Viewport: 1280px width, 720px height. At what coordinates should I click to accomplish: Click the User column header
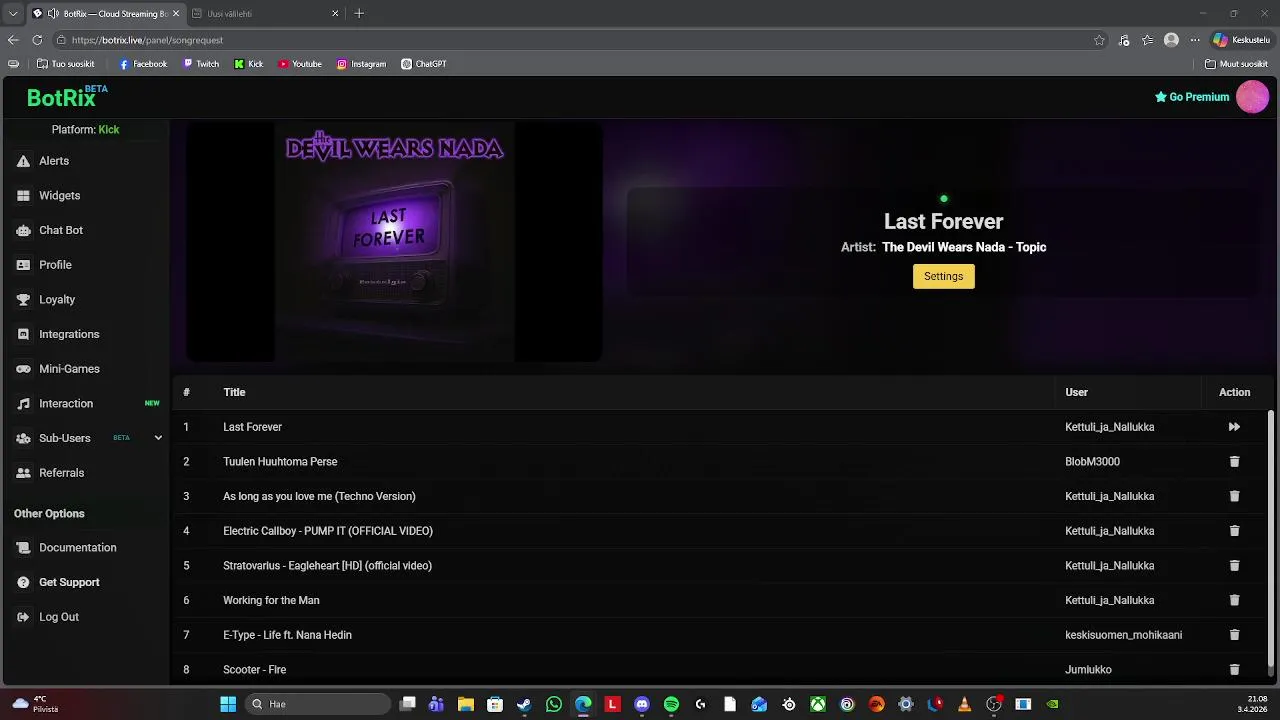[x=1076, y=392]
